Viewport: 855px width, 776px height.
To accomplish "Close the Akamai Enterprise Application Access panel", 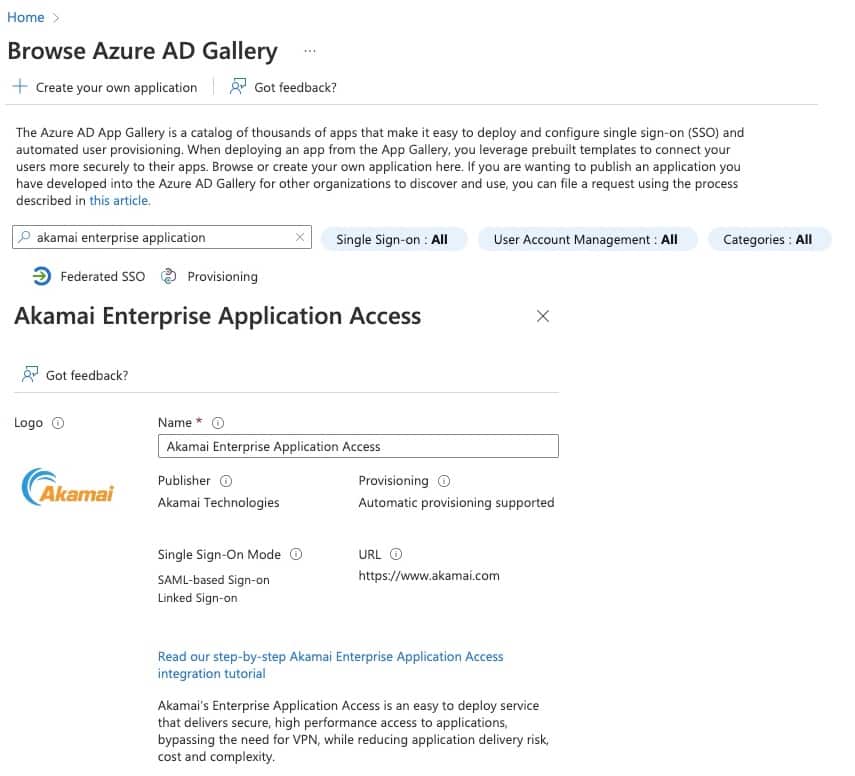I will tap(543, 316).
